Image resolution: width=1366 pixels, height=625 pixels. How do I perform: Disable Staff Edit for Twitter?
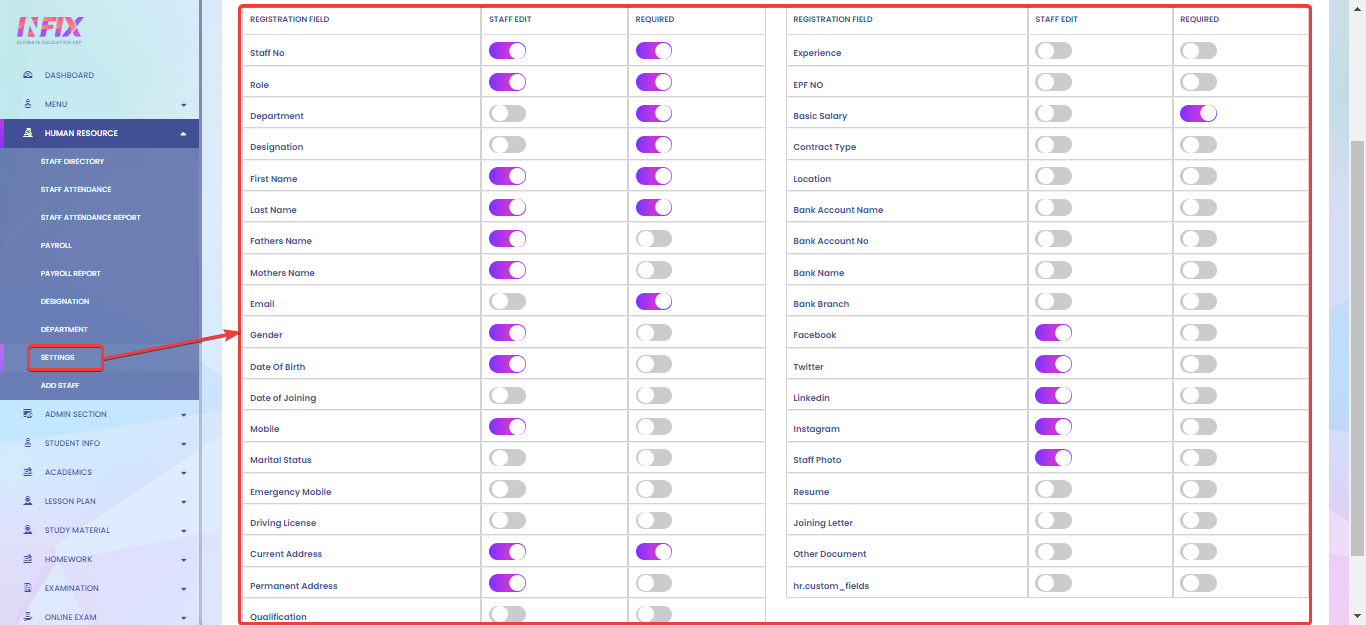[x=1053, y=364]
